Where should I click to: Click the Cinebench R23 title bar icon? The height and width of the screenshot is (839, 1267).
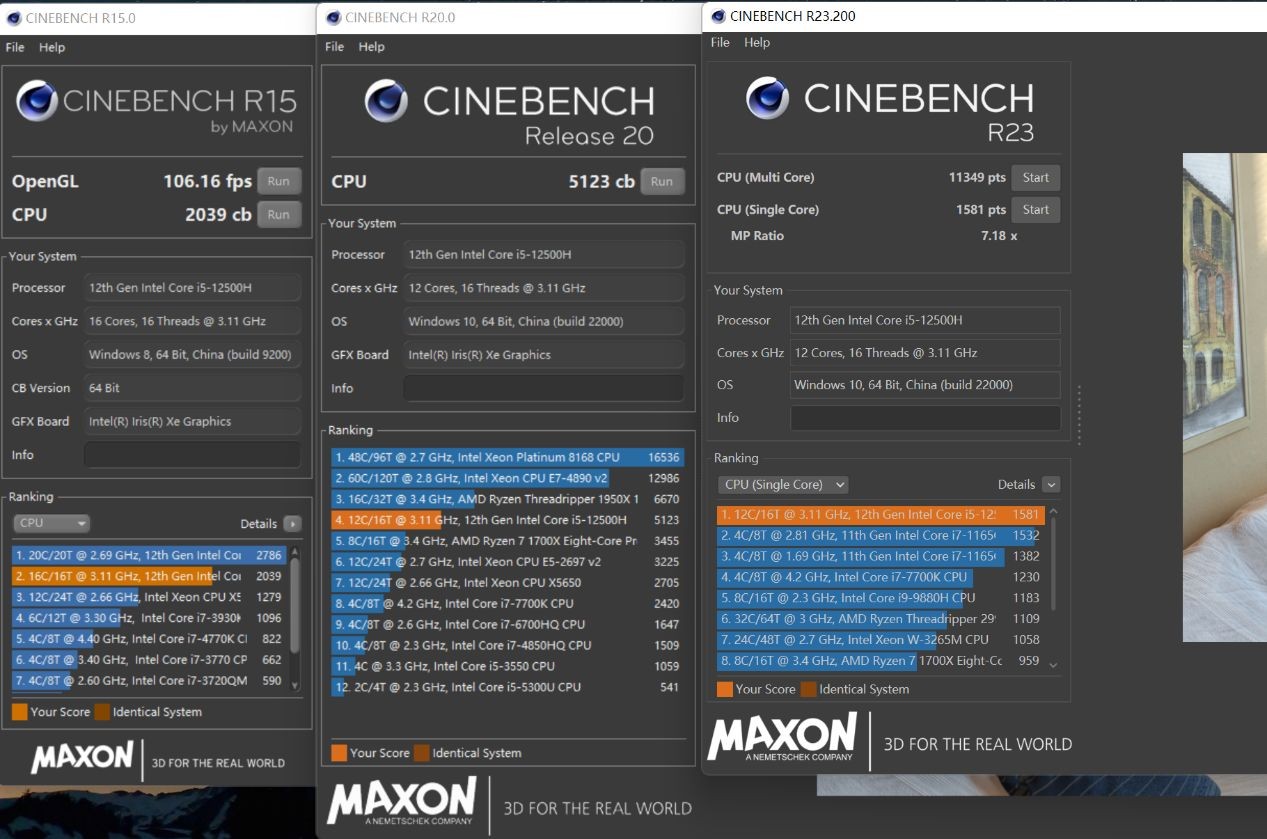pos(717,16)
